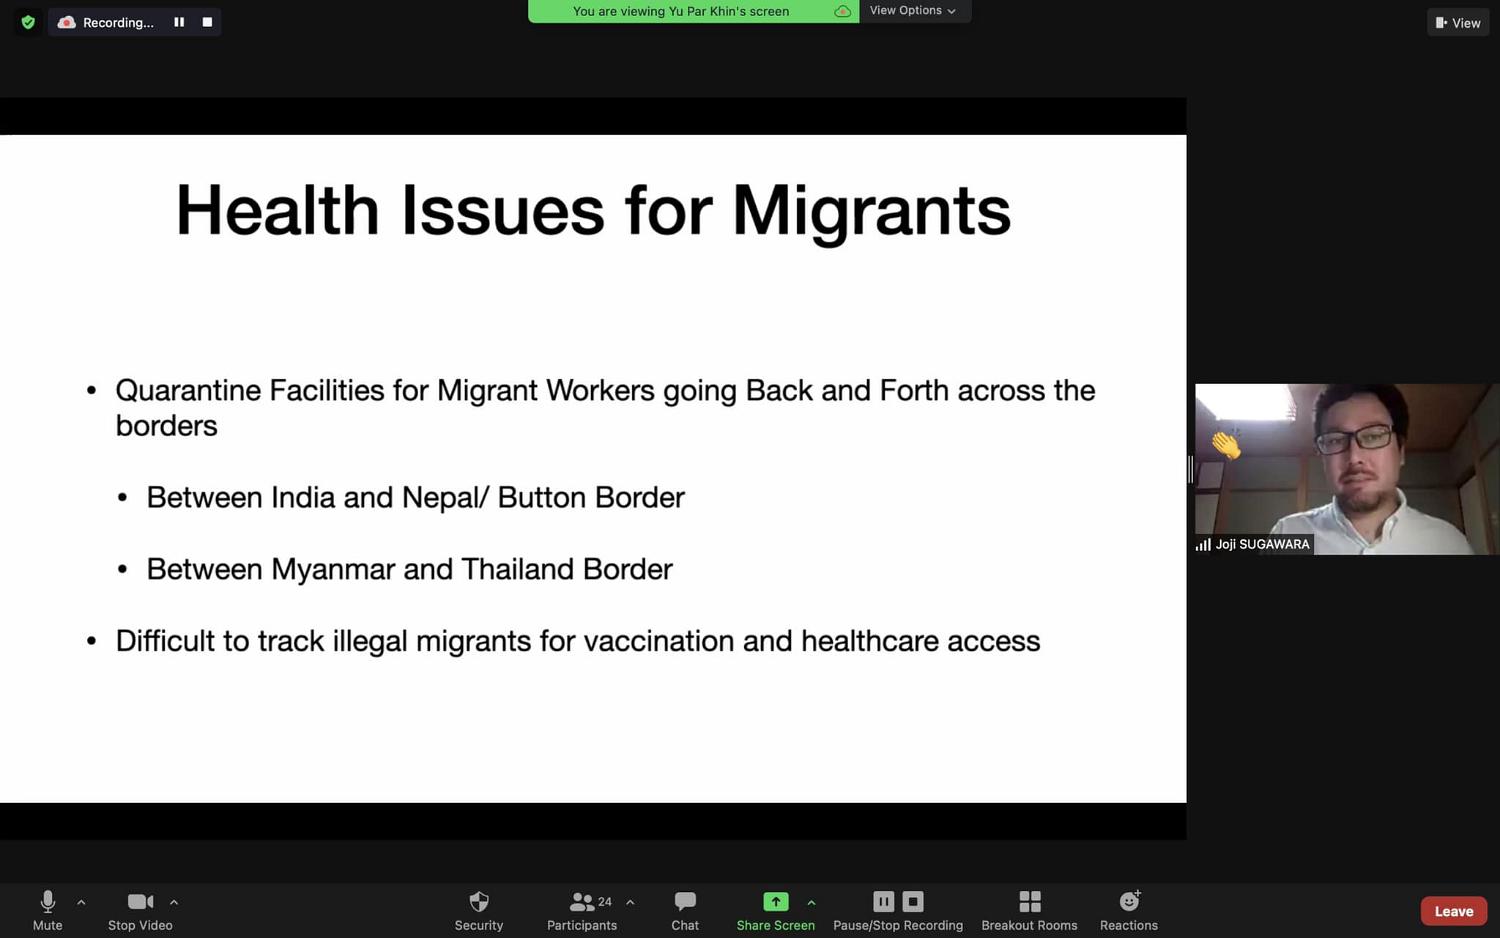Select Joji SUGAWARA's video thumbnail
Viewport: 1500px width, 938px height.
pos(1347,469)
